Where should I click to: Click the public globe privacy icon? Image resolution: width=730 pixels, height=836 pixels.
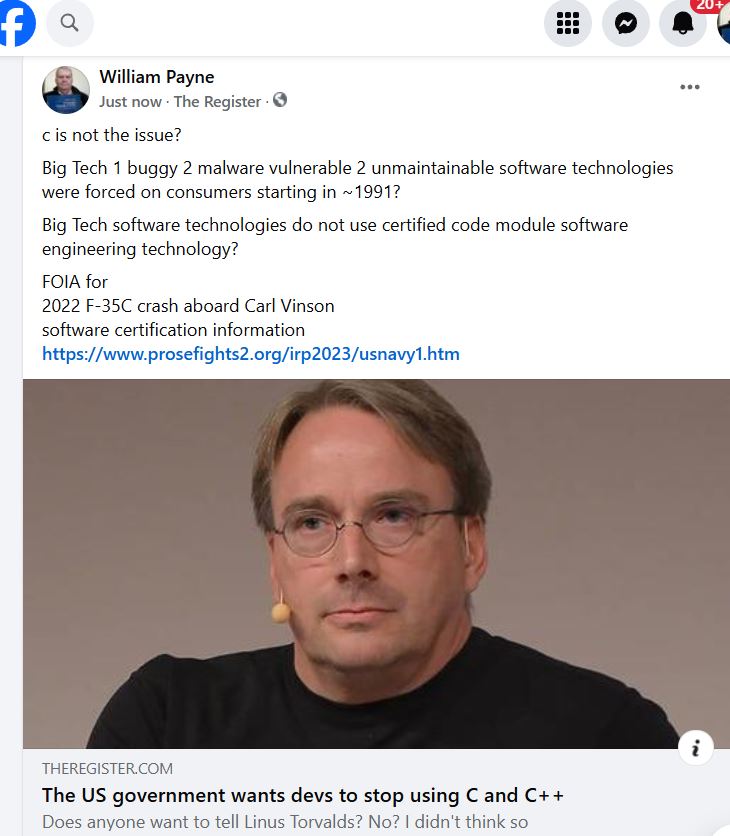pyautogui.click(x=280, y=100)
